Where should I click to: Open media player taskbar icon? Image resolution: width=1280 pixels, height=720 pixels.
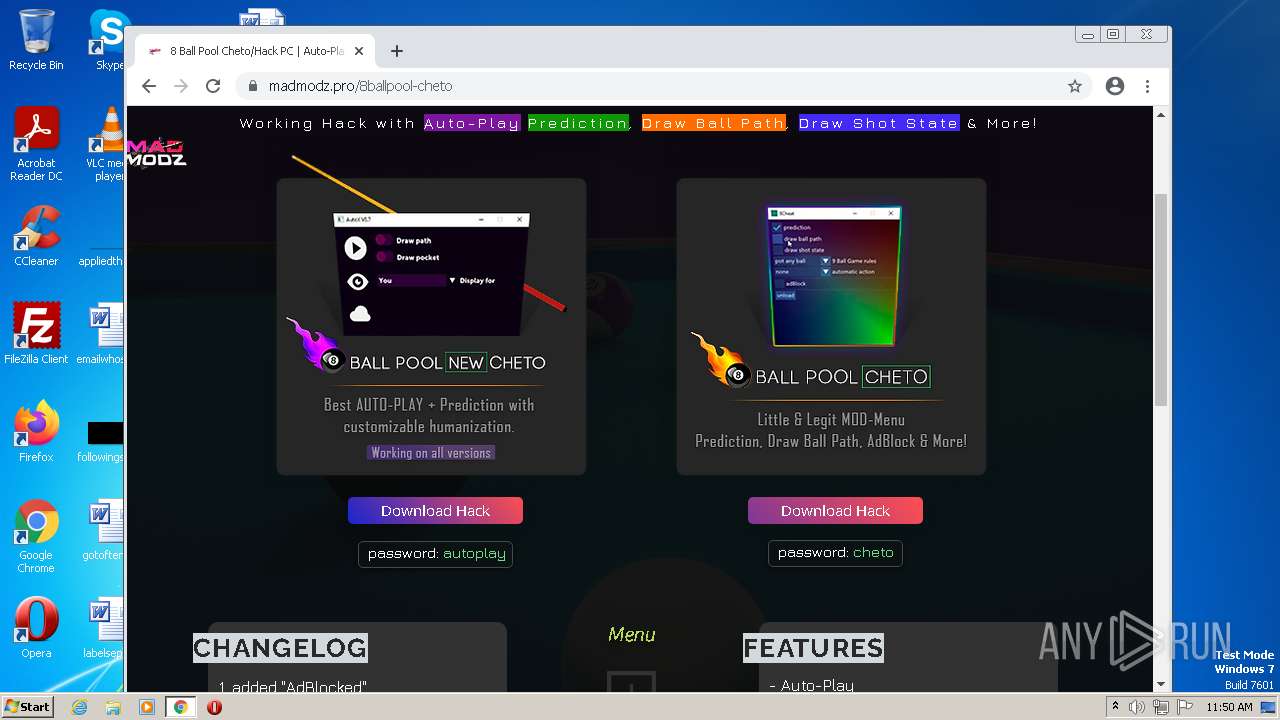coord(147,707)
